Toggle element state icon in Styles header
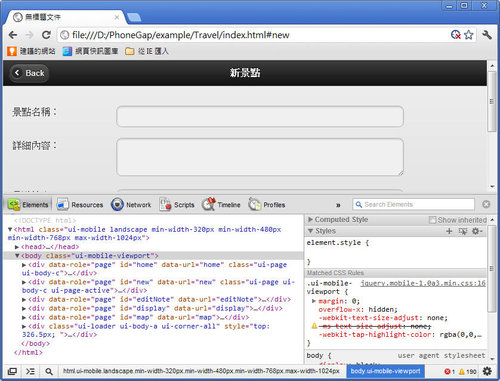 [463, 231]
